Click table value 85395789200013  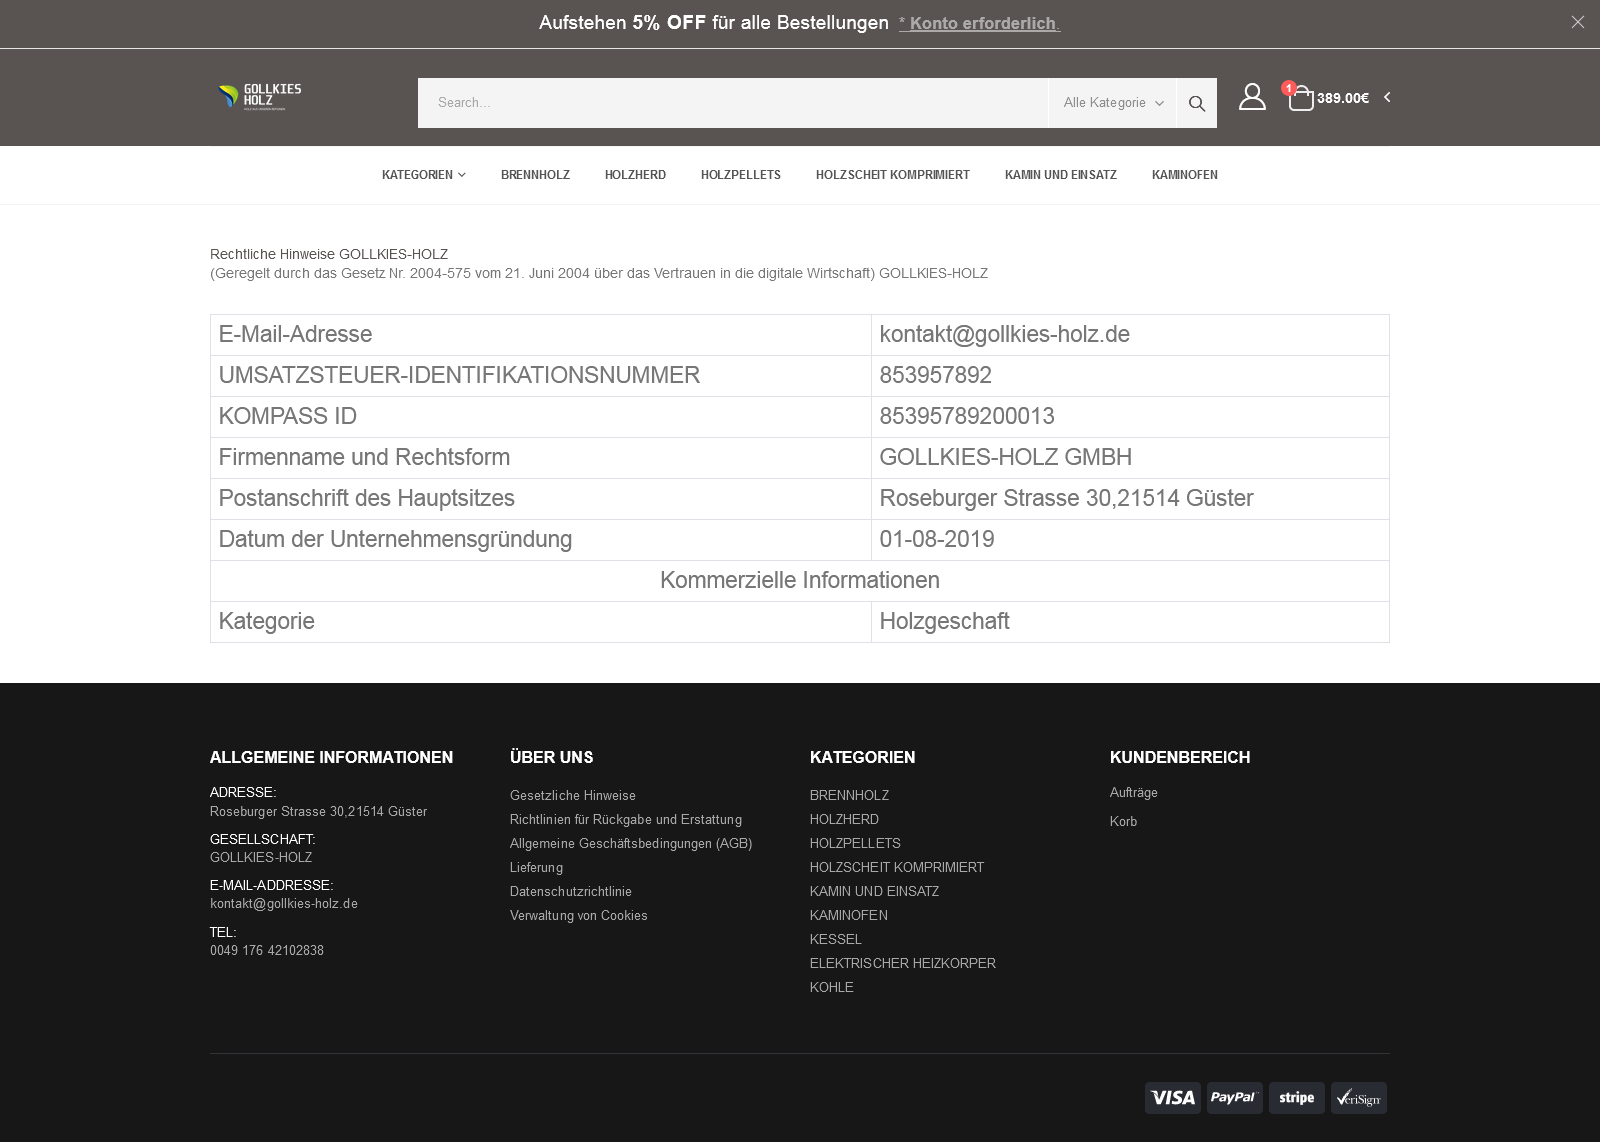coord(967,416)
